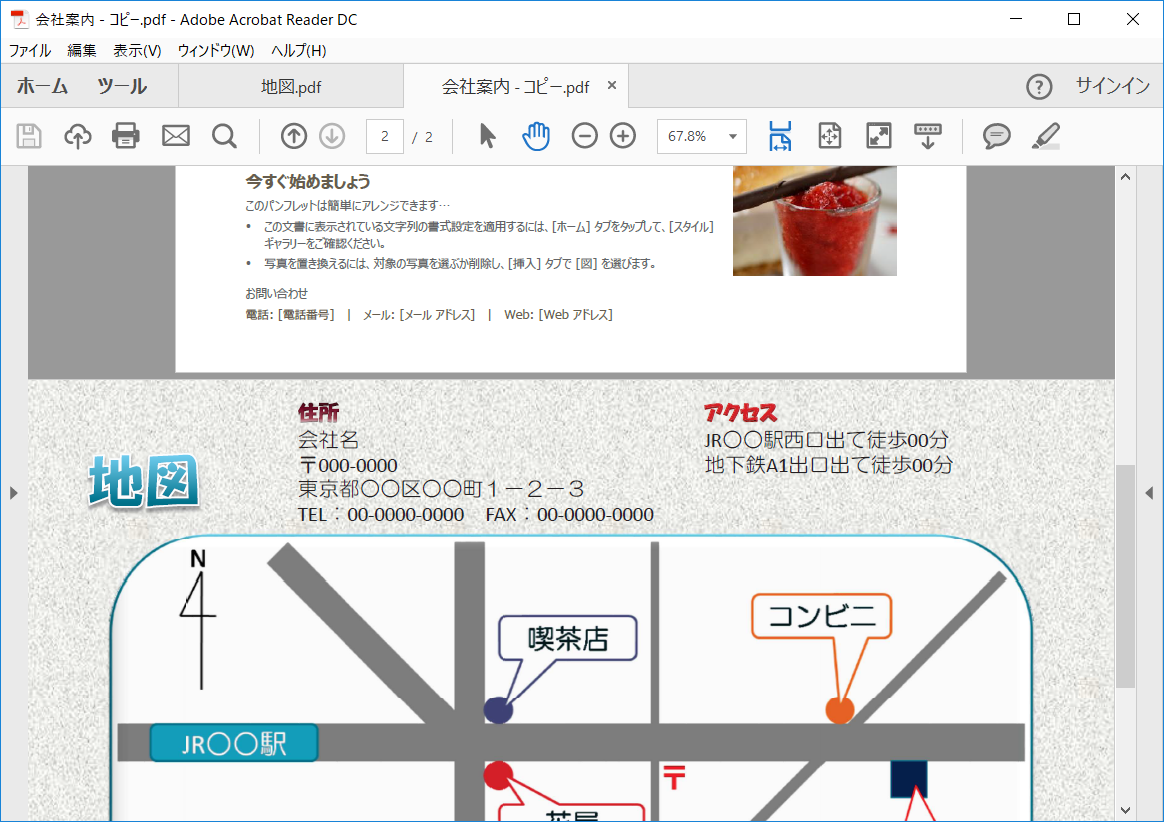Switch to the Selection arrow tool

486,135
